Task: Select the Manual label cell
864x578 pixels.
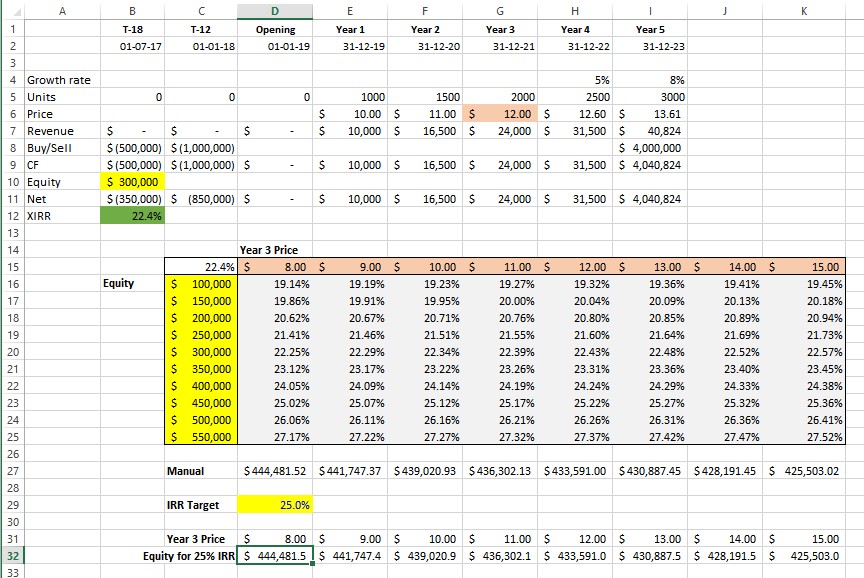Action: pos(186,471)
